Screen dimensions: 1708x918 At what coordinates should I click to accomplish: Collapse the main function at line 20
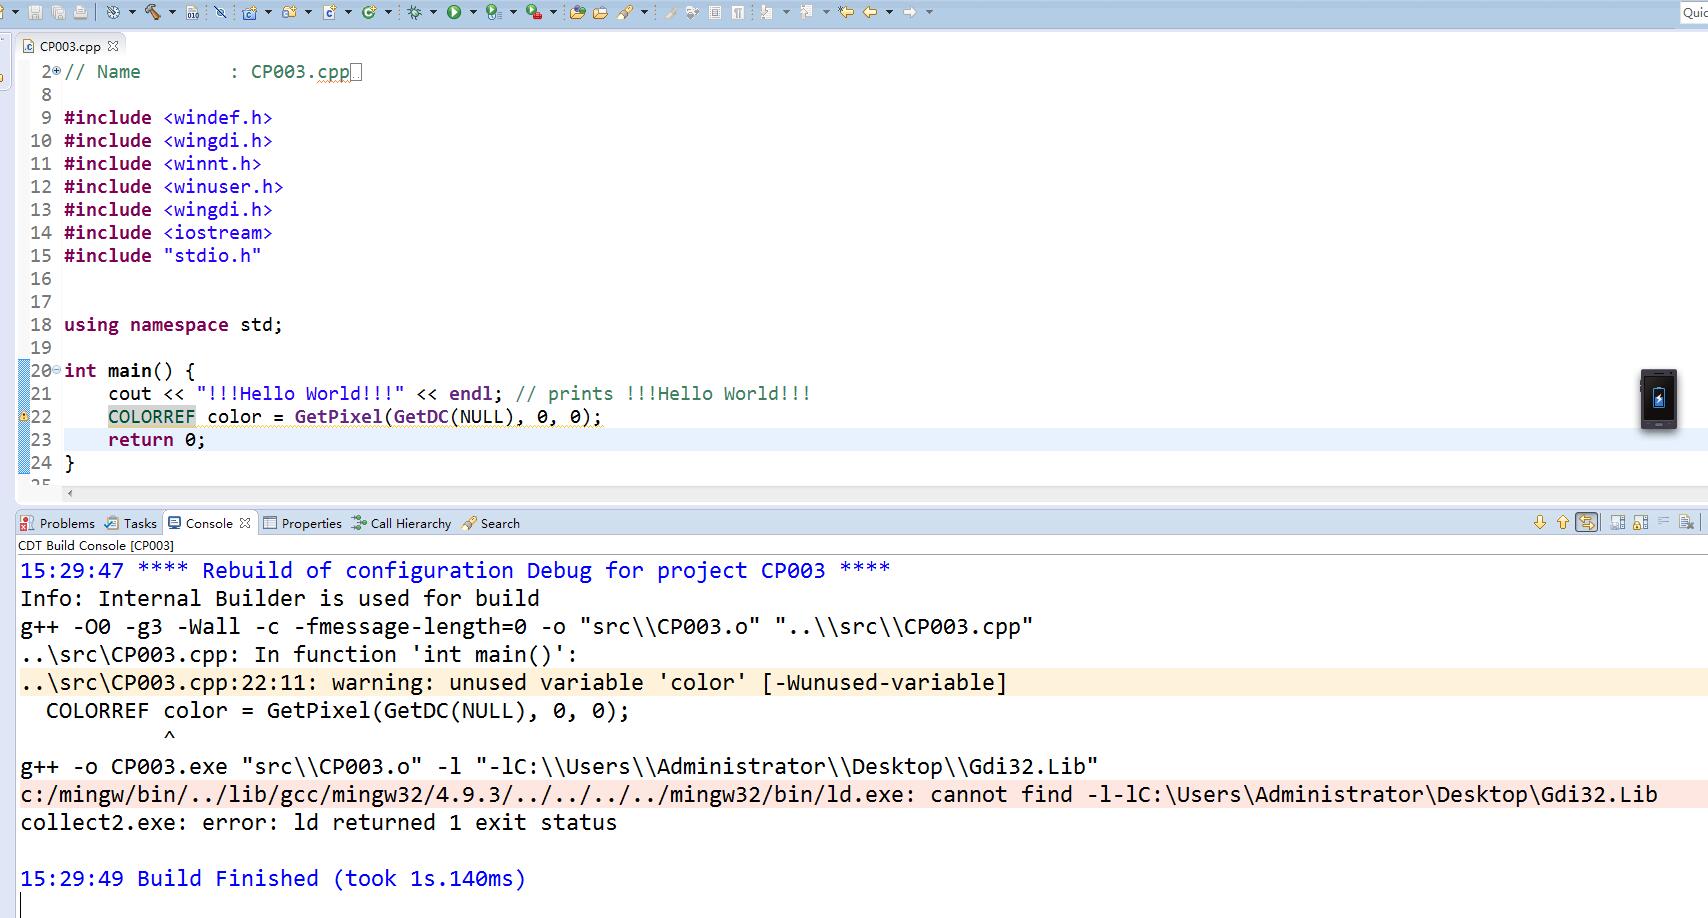(56, 370)
